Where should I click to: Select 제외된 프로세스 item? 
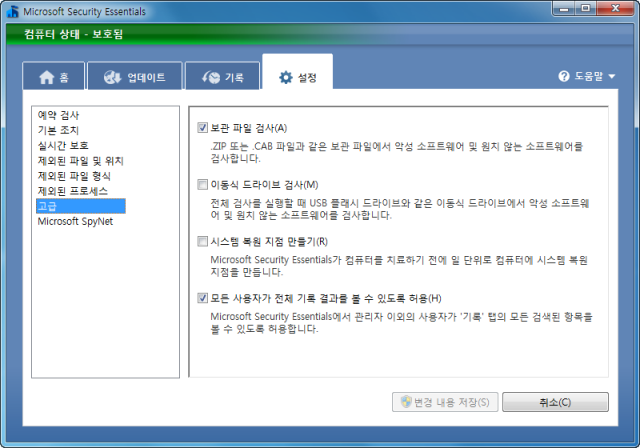73,191
